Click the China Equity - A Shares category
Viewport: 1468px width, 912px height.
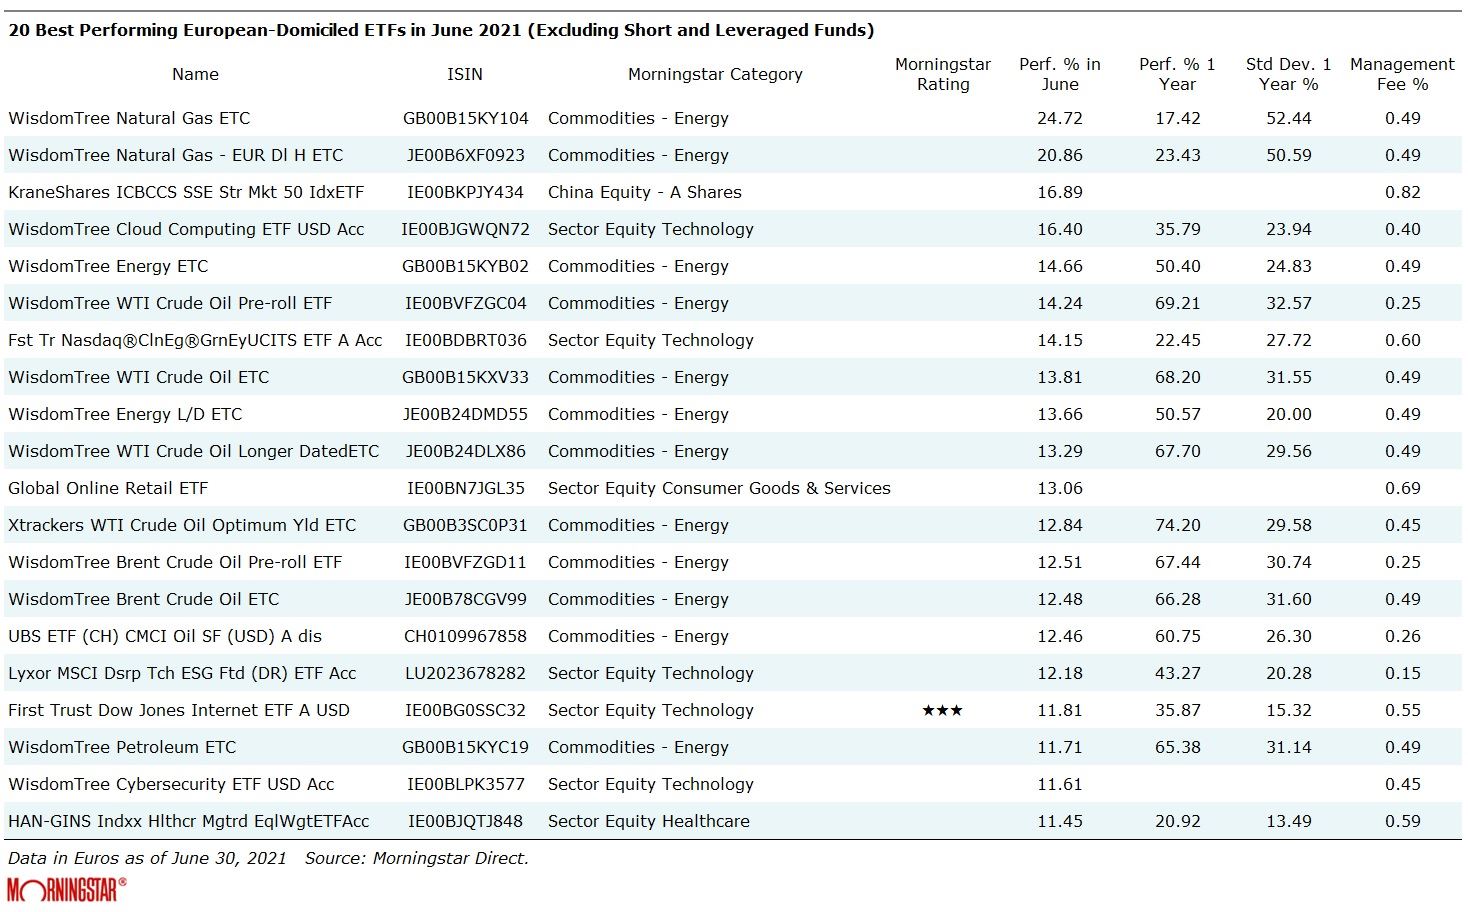point(645,192)
